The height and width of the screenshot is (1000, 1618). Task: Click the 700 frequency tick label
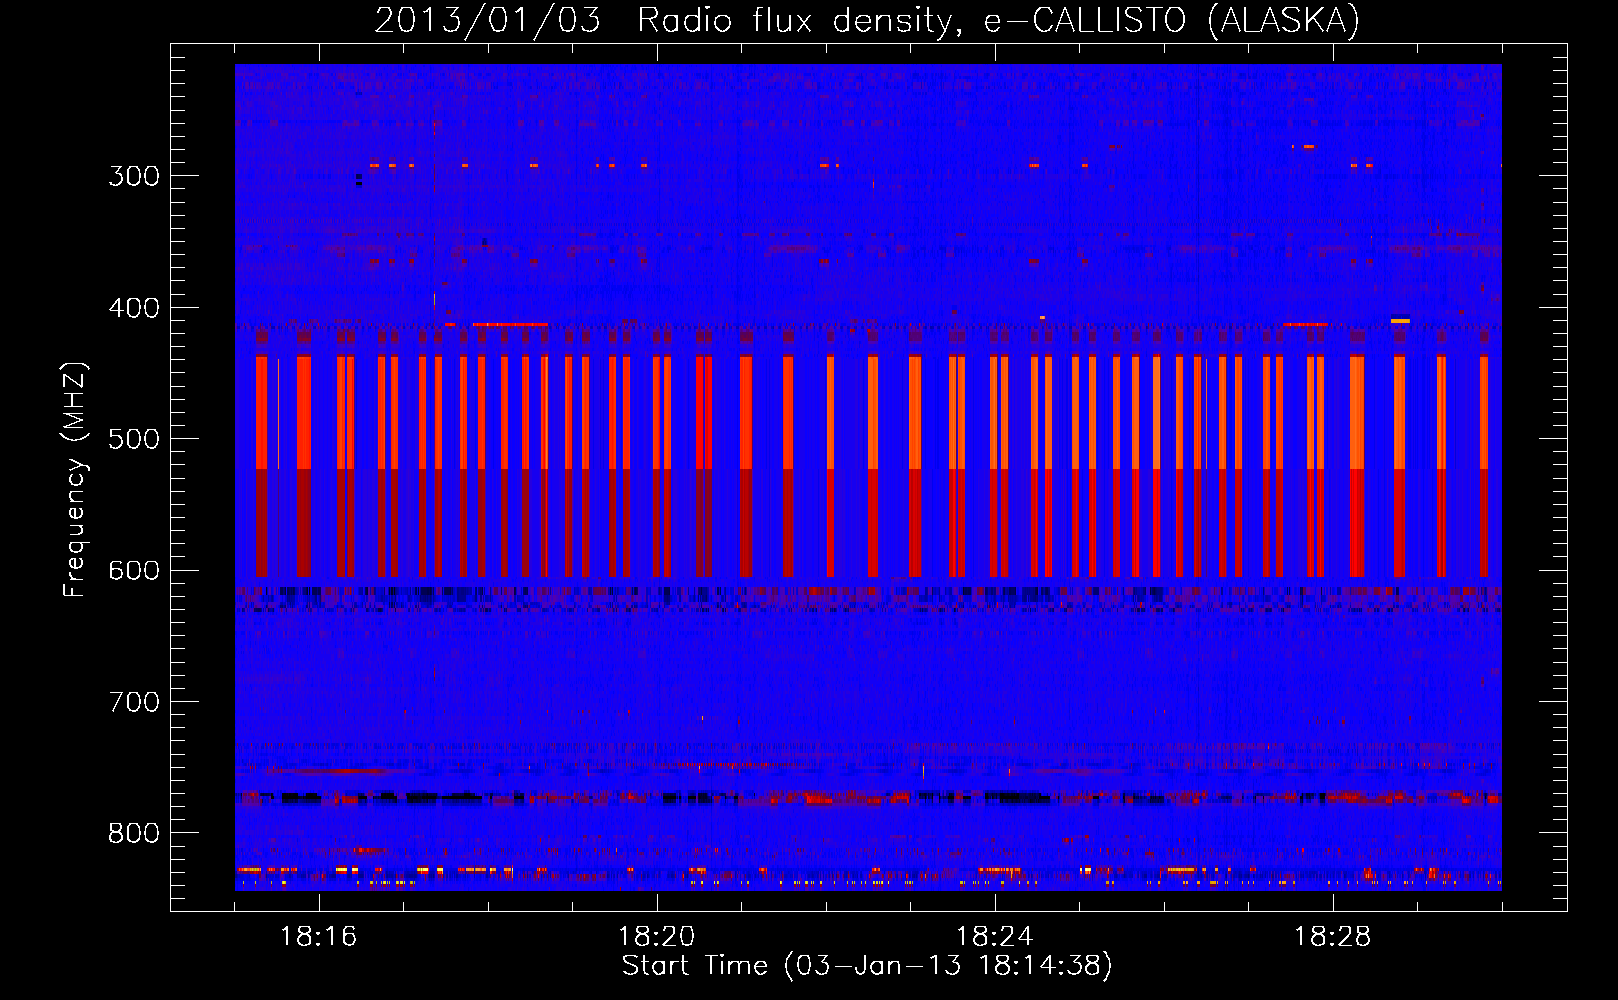134,702
